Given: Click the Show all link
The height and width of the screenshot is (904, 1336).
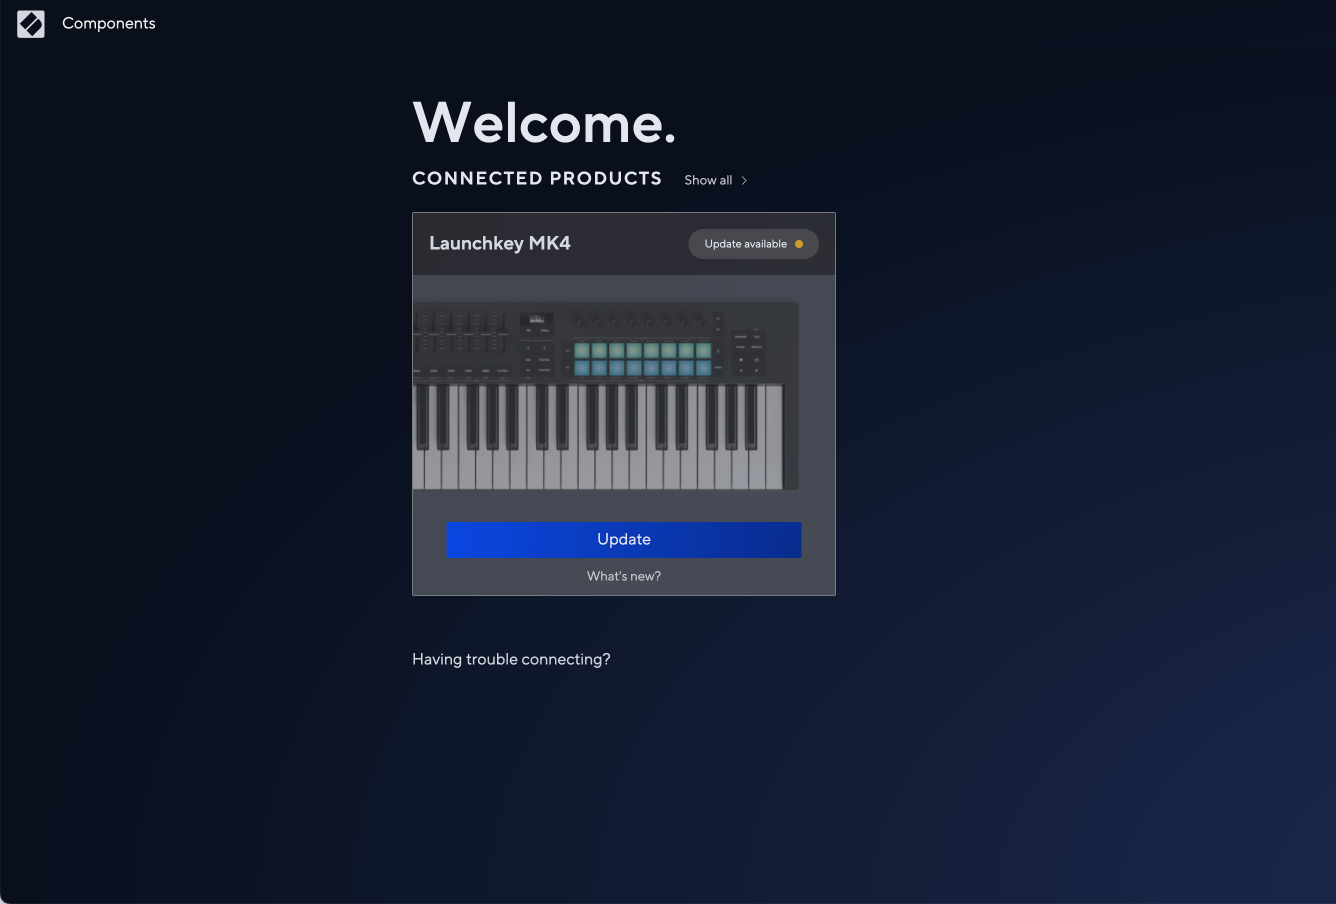Looking at the screenshot, I should (708, 180).
